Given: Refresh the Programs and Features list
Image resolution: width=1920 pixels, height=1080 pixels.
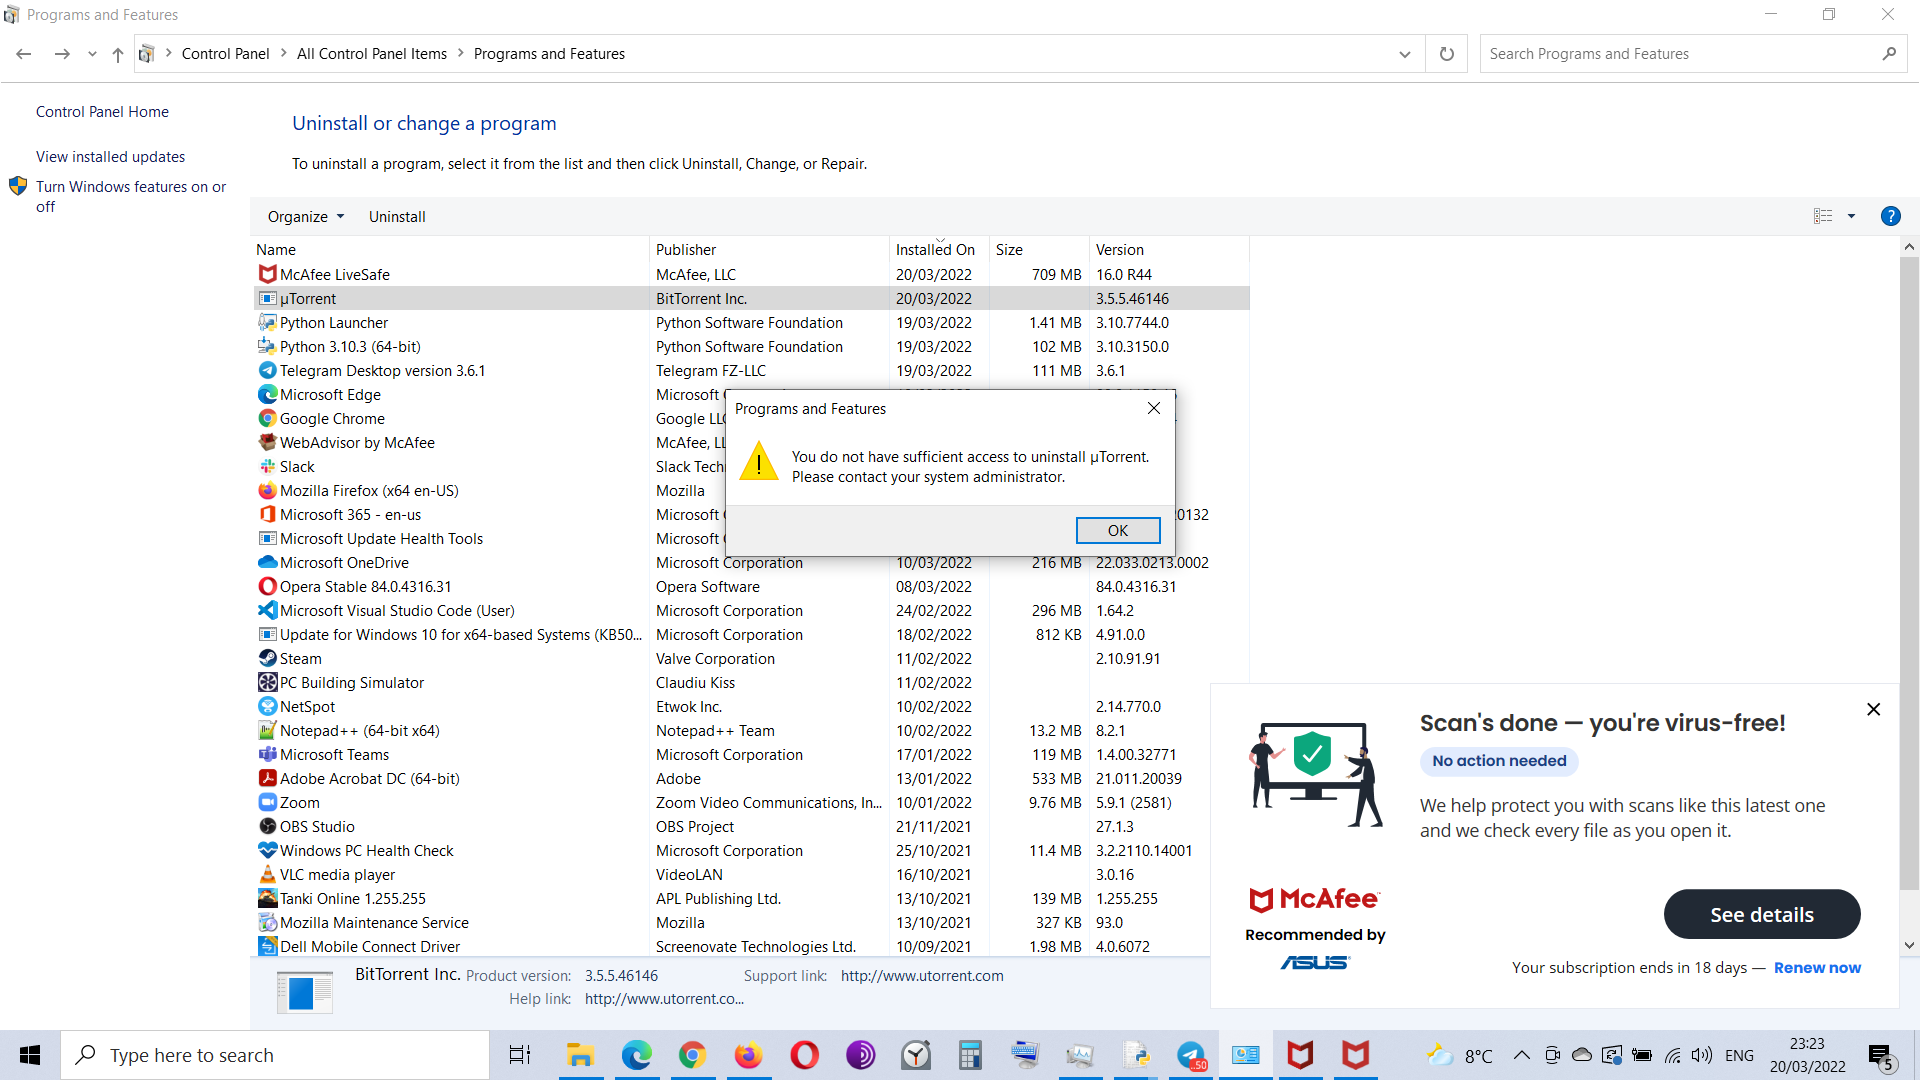Looking at the screenshot, I should point(1446,54).
